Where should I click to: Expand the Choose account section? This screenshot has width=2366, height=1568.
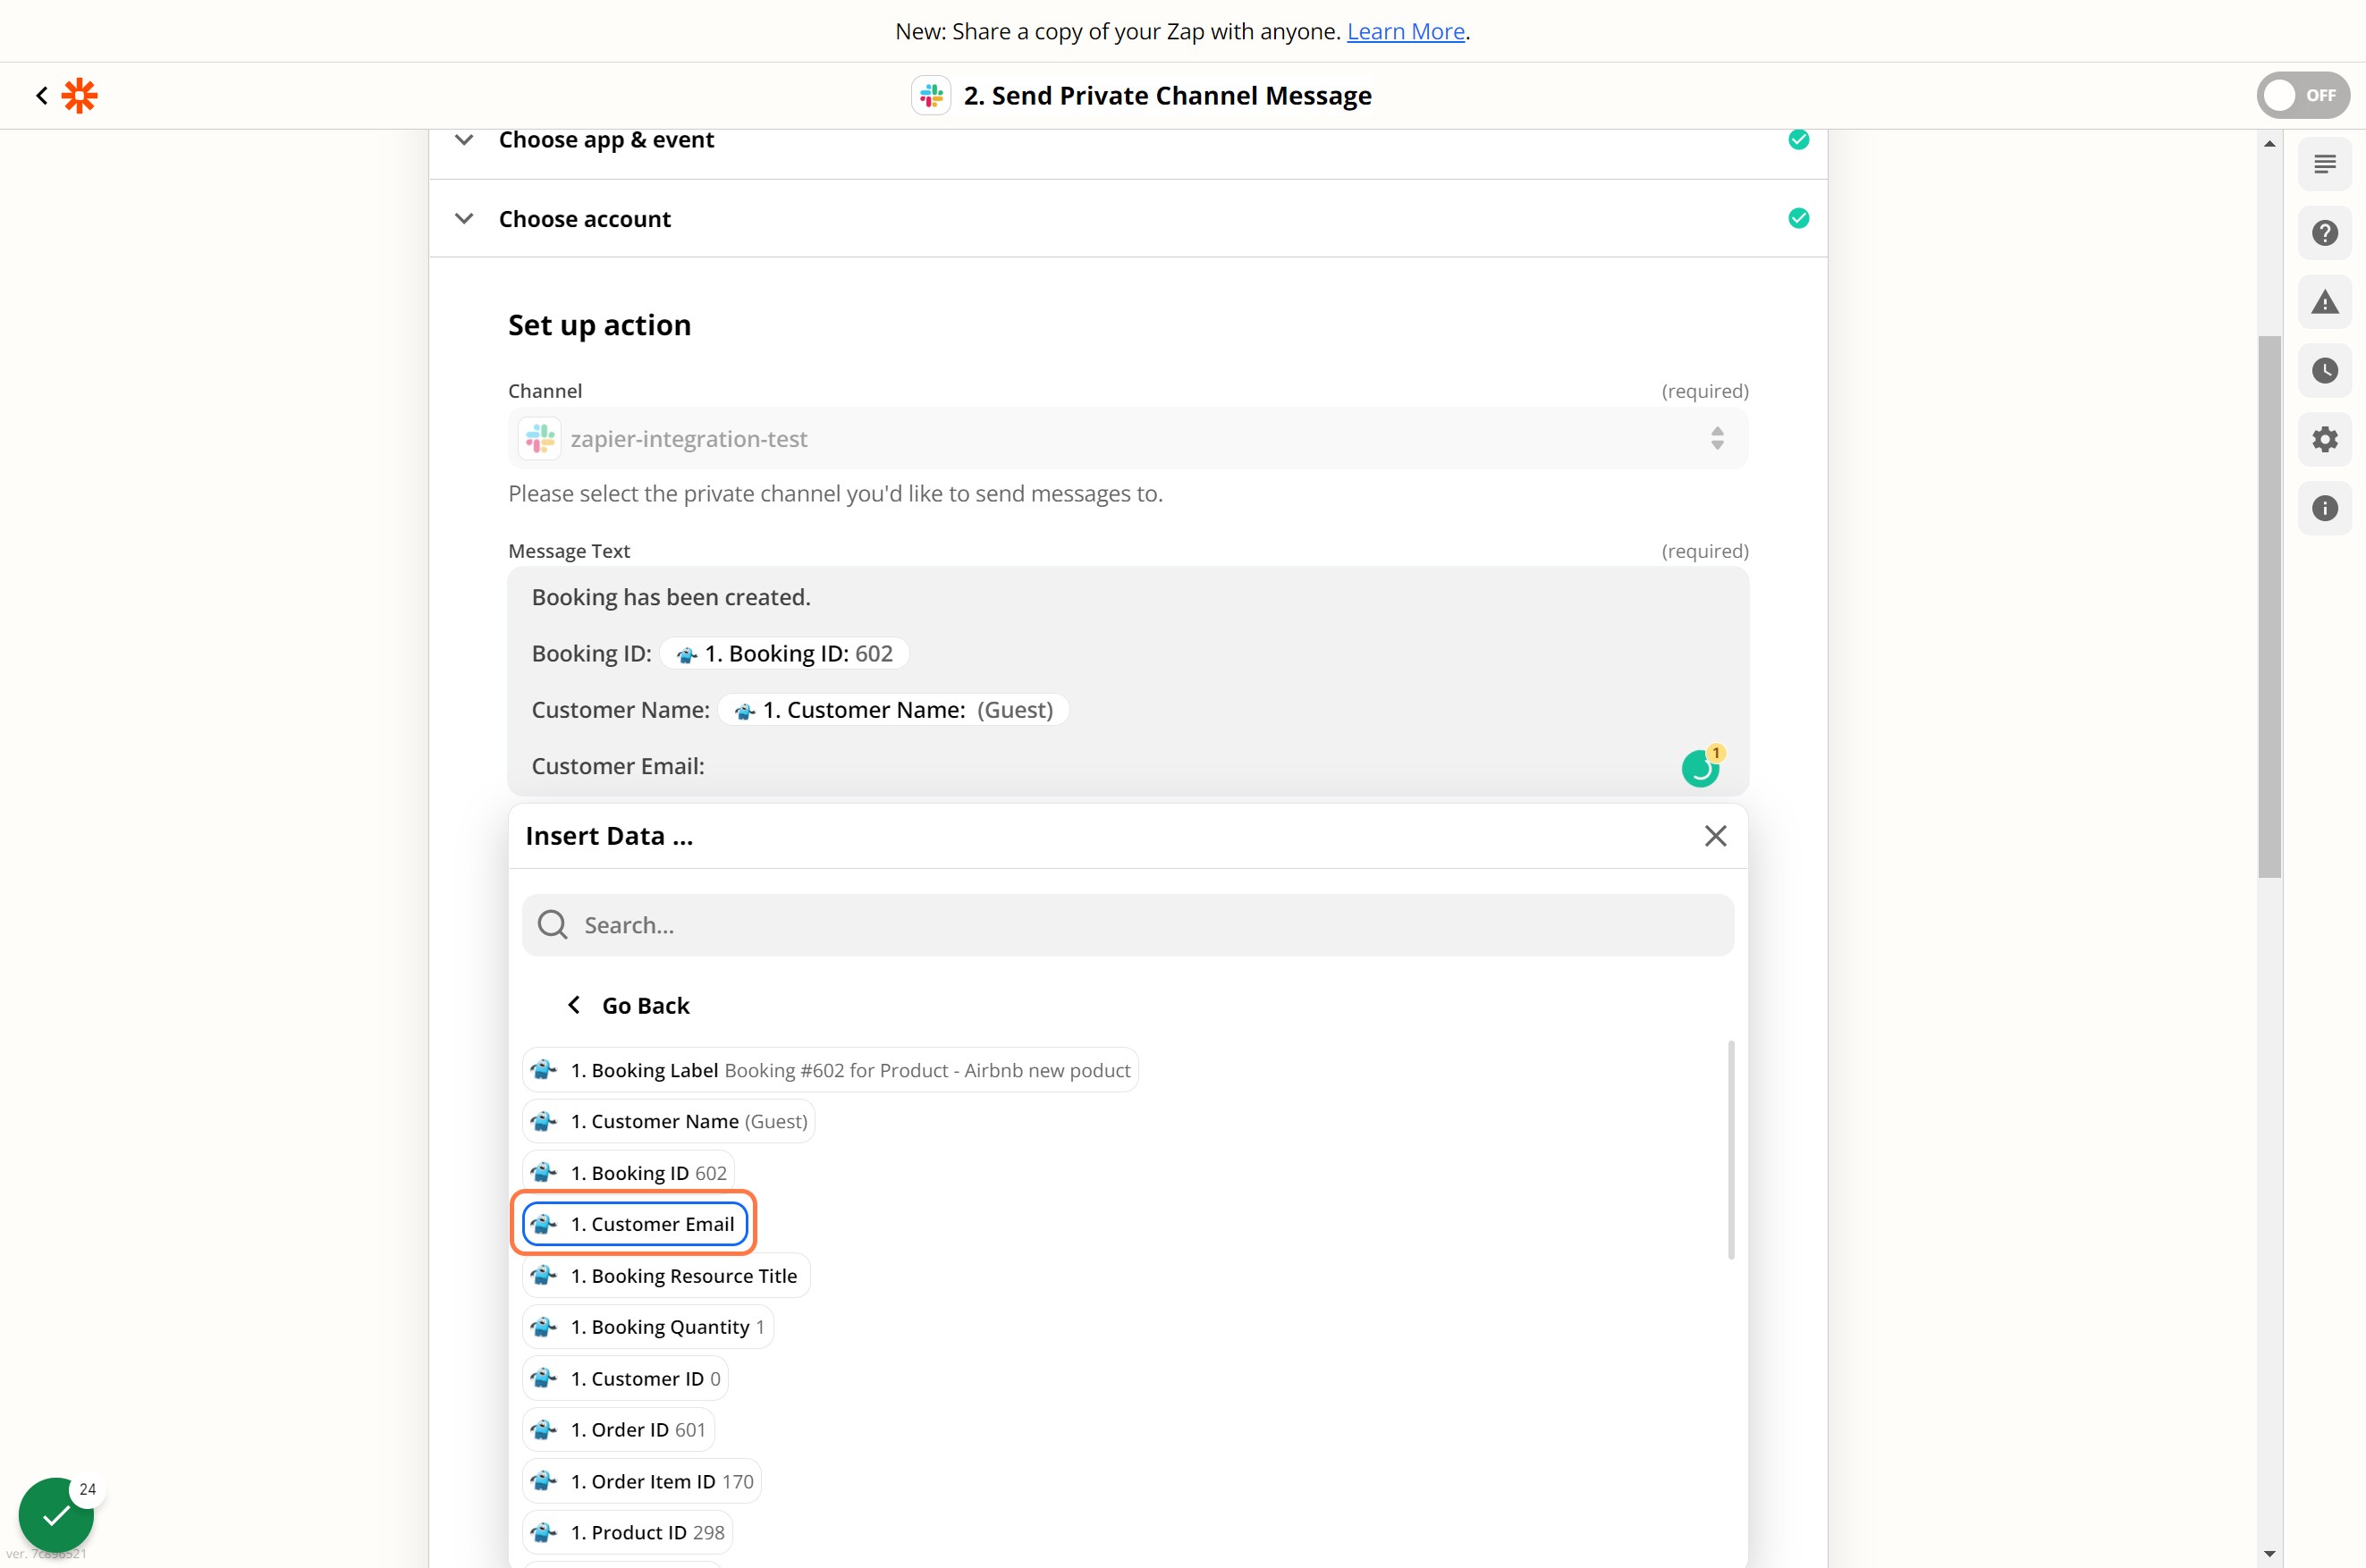464,218
